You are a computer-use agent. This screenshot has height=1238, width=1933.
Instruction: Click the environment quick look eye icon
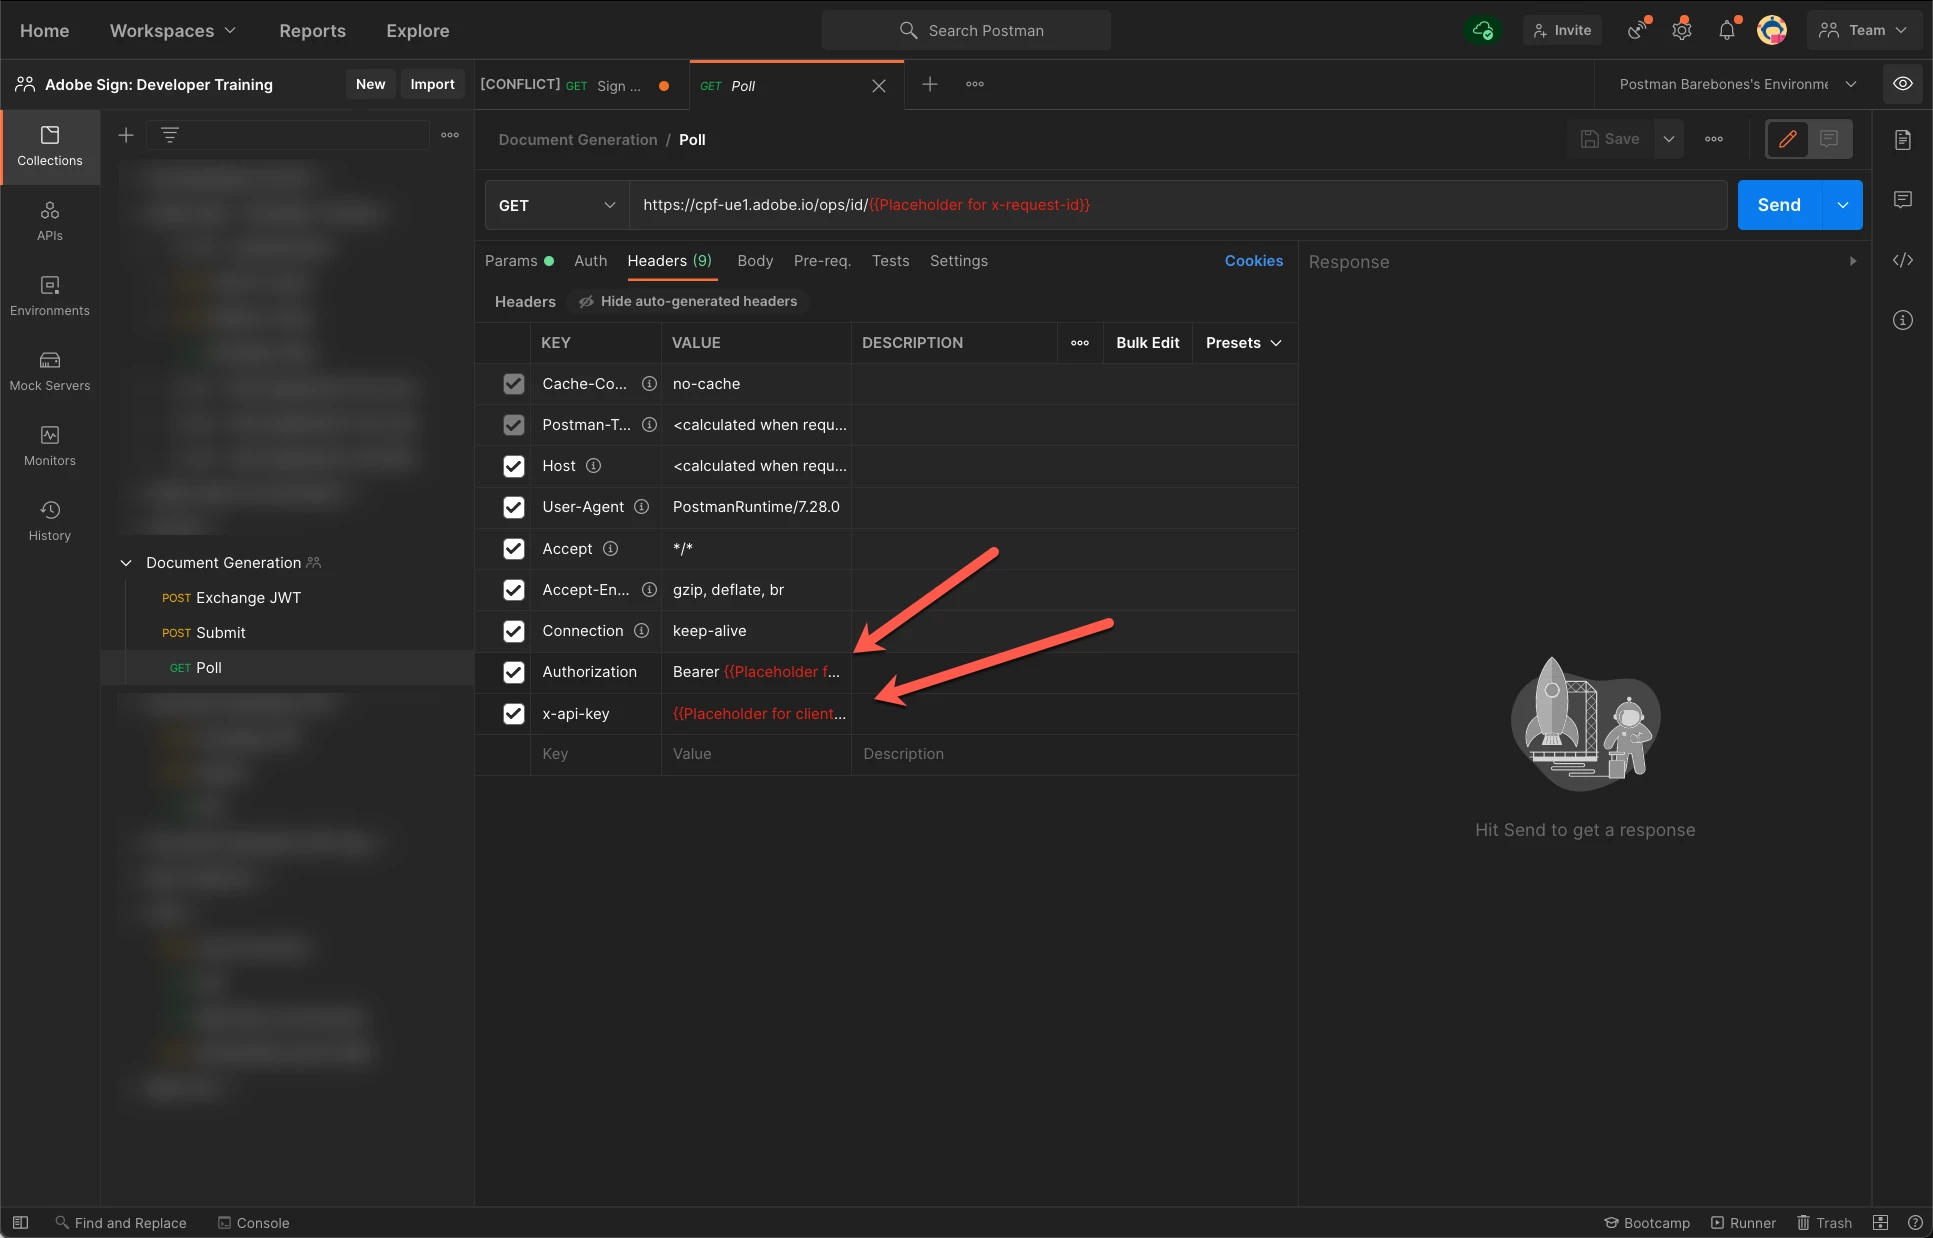[x=1902, y=84]
